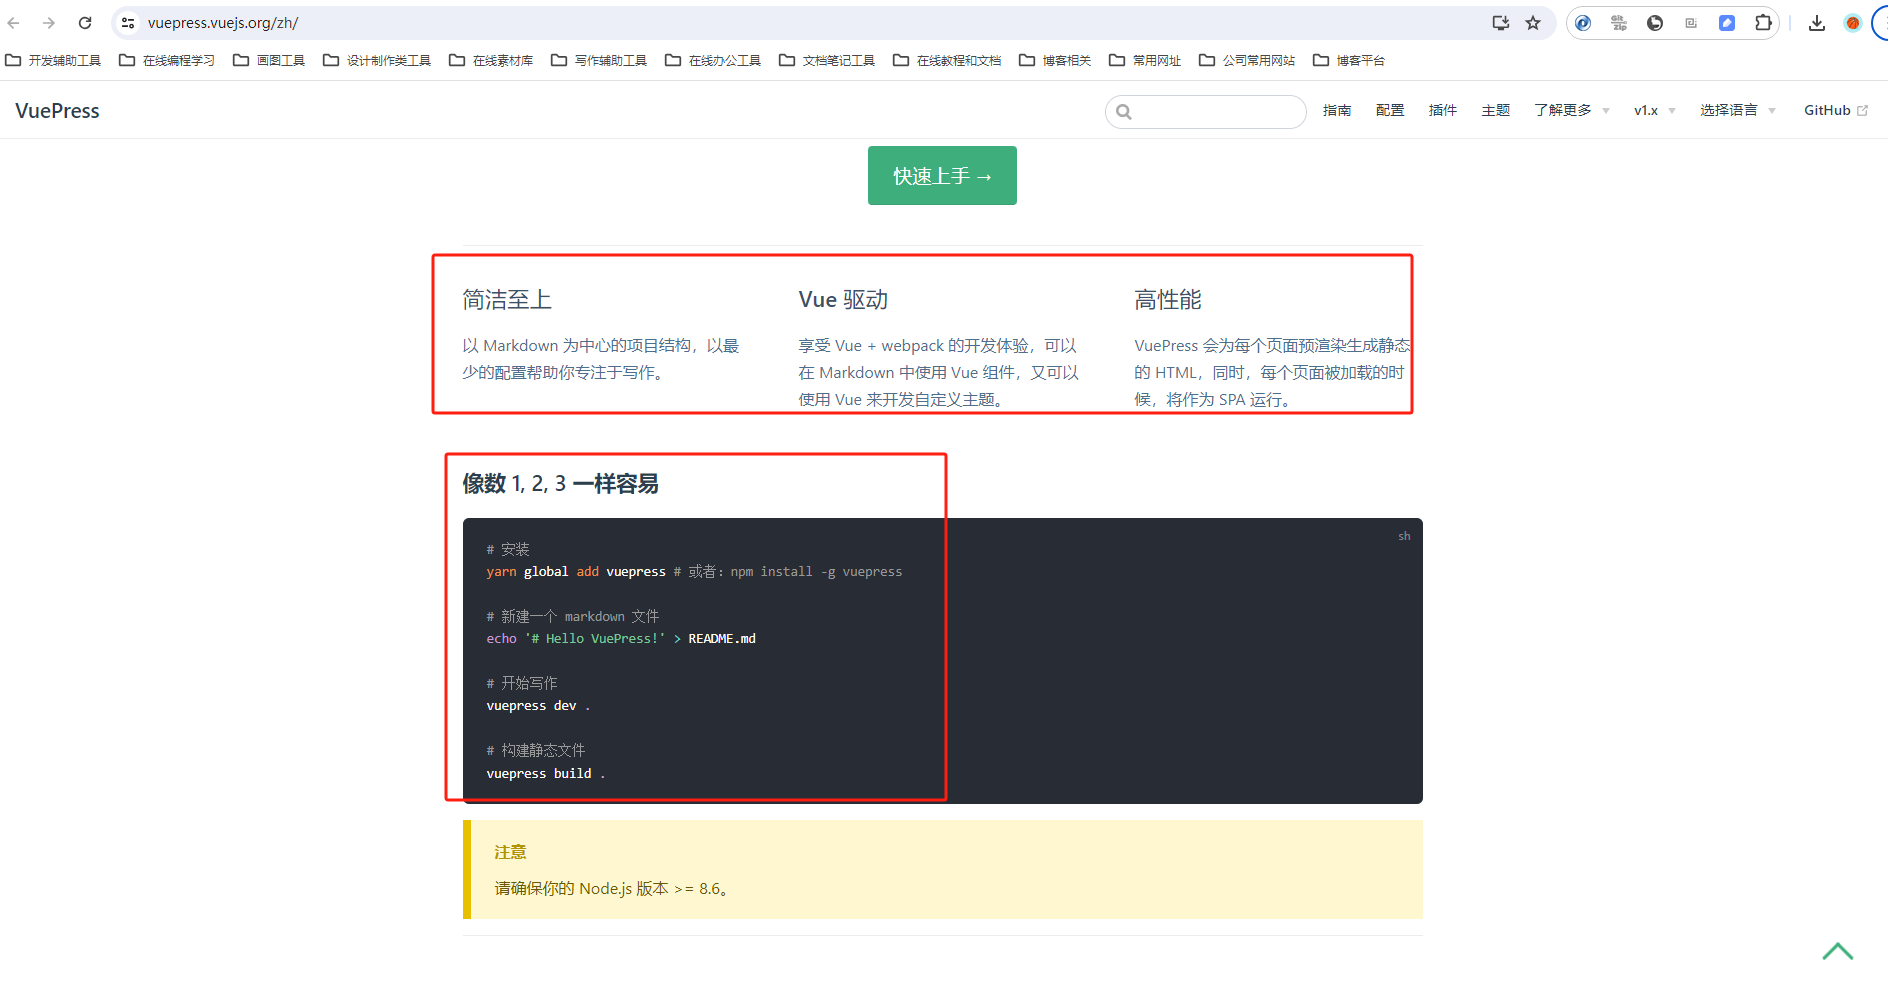
Task: Click the 快速上手 button
Action: pyautogui.click(x=942, y=176)
